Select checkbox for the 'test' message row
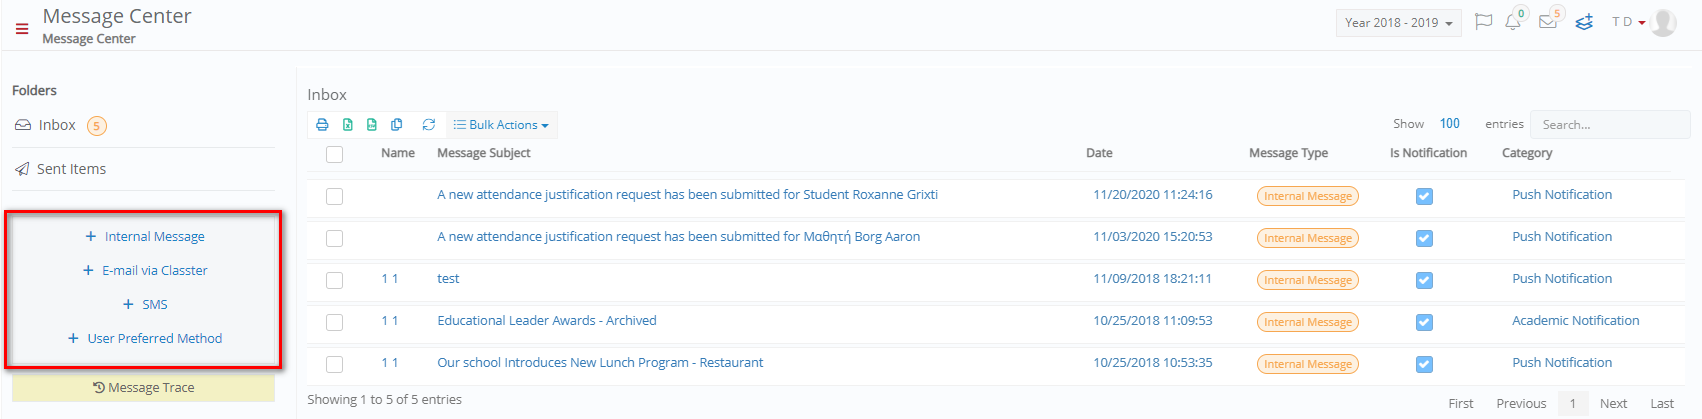 pyautogui.click(x=334, y=280)
